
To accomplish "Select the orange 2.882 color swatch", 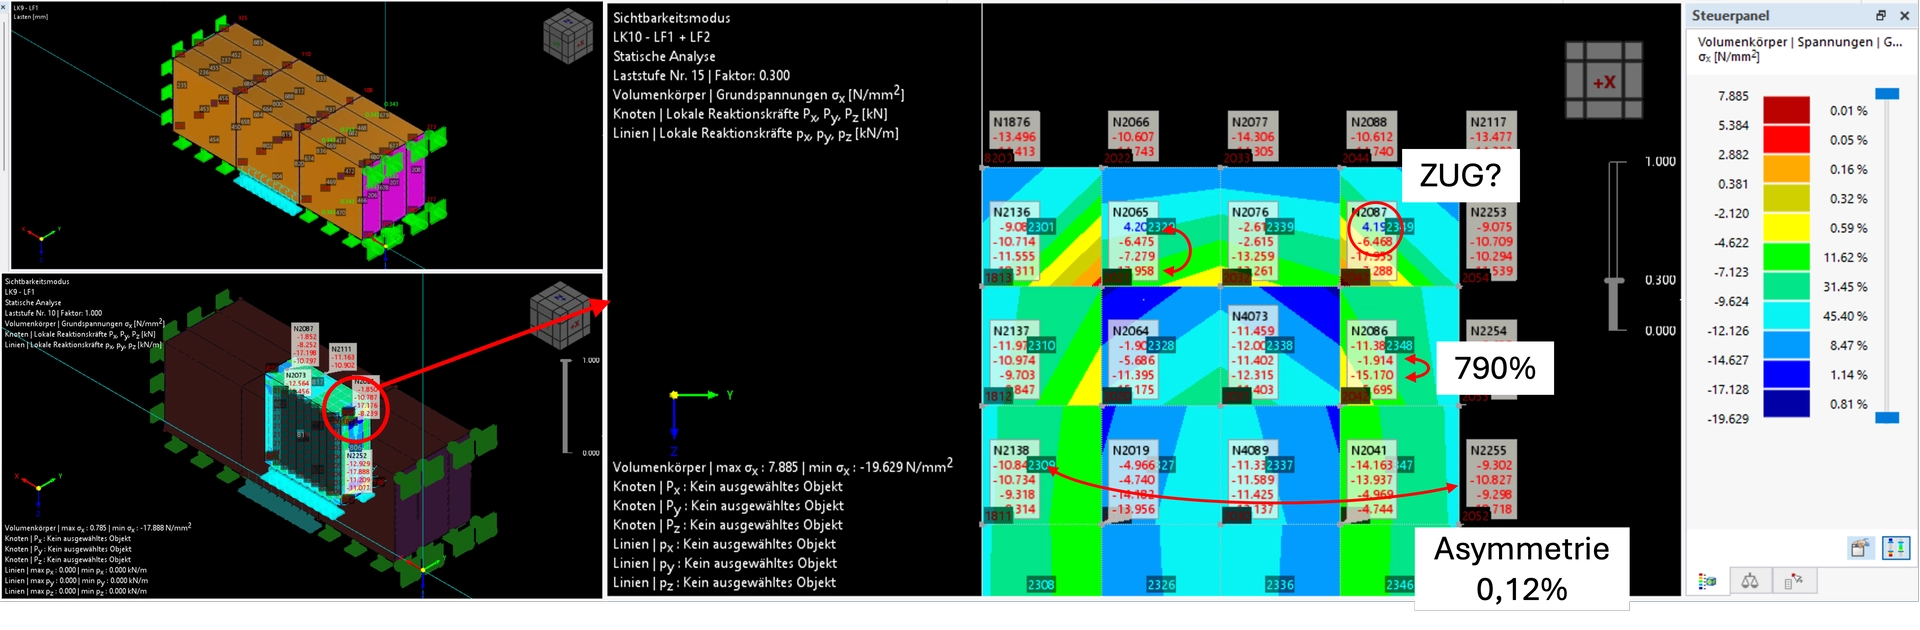I will pyautogui.click(x=1786, y=168).
